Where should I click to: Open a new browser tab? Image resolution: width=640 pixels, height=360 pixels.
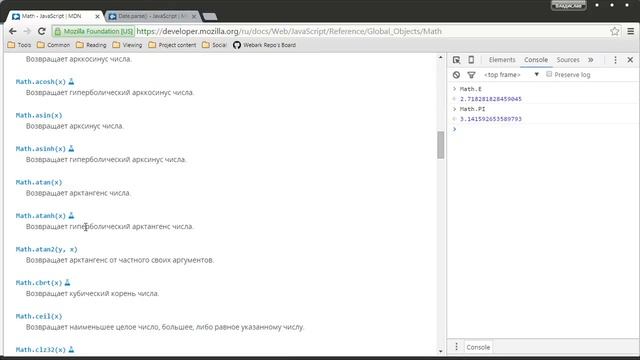tap(210, 17)
